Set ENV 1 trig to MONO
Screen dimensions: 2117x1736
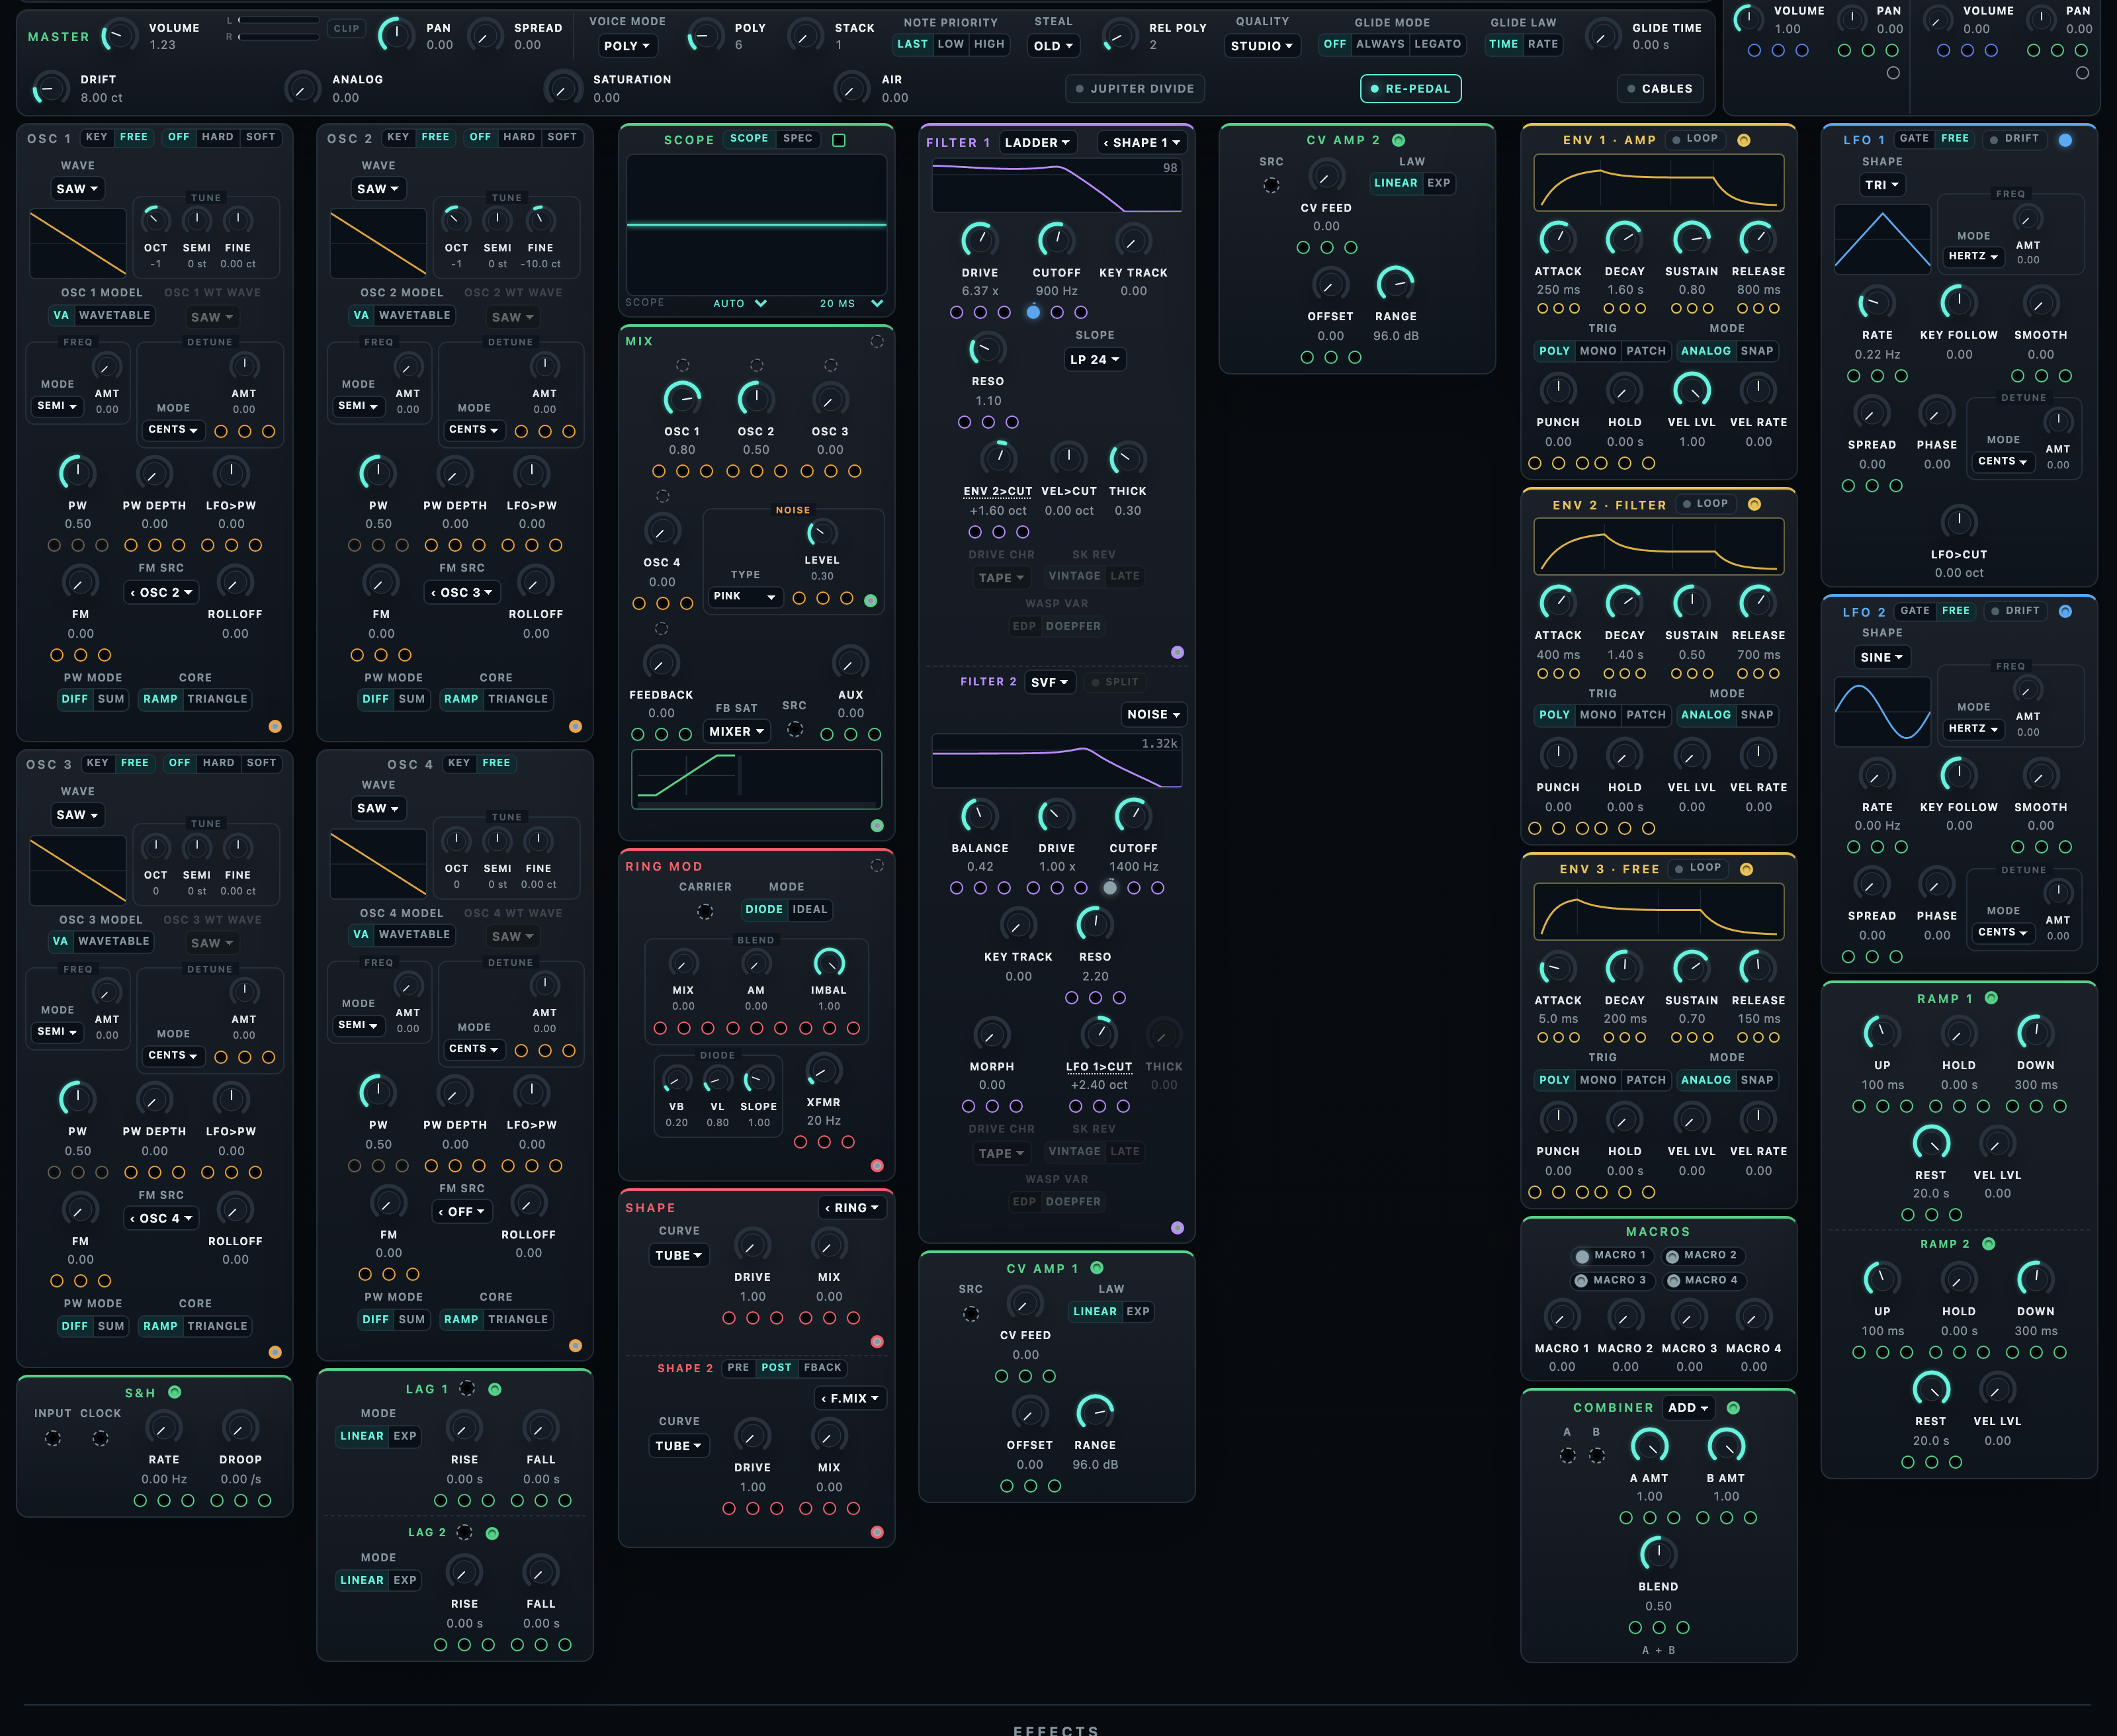click(1598, 352)
